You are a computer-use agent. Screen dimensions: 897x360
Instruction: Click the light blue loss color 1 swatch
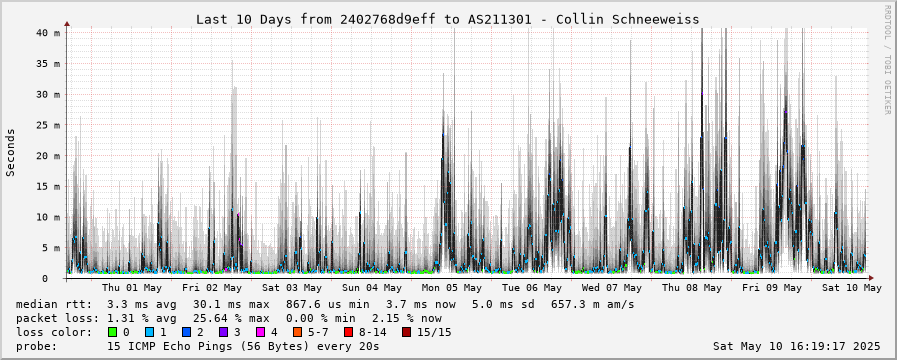(149, 332)
